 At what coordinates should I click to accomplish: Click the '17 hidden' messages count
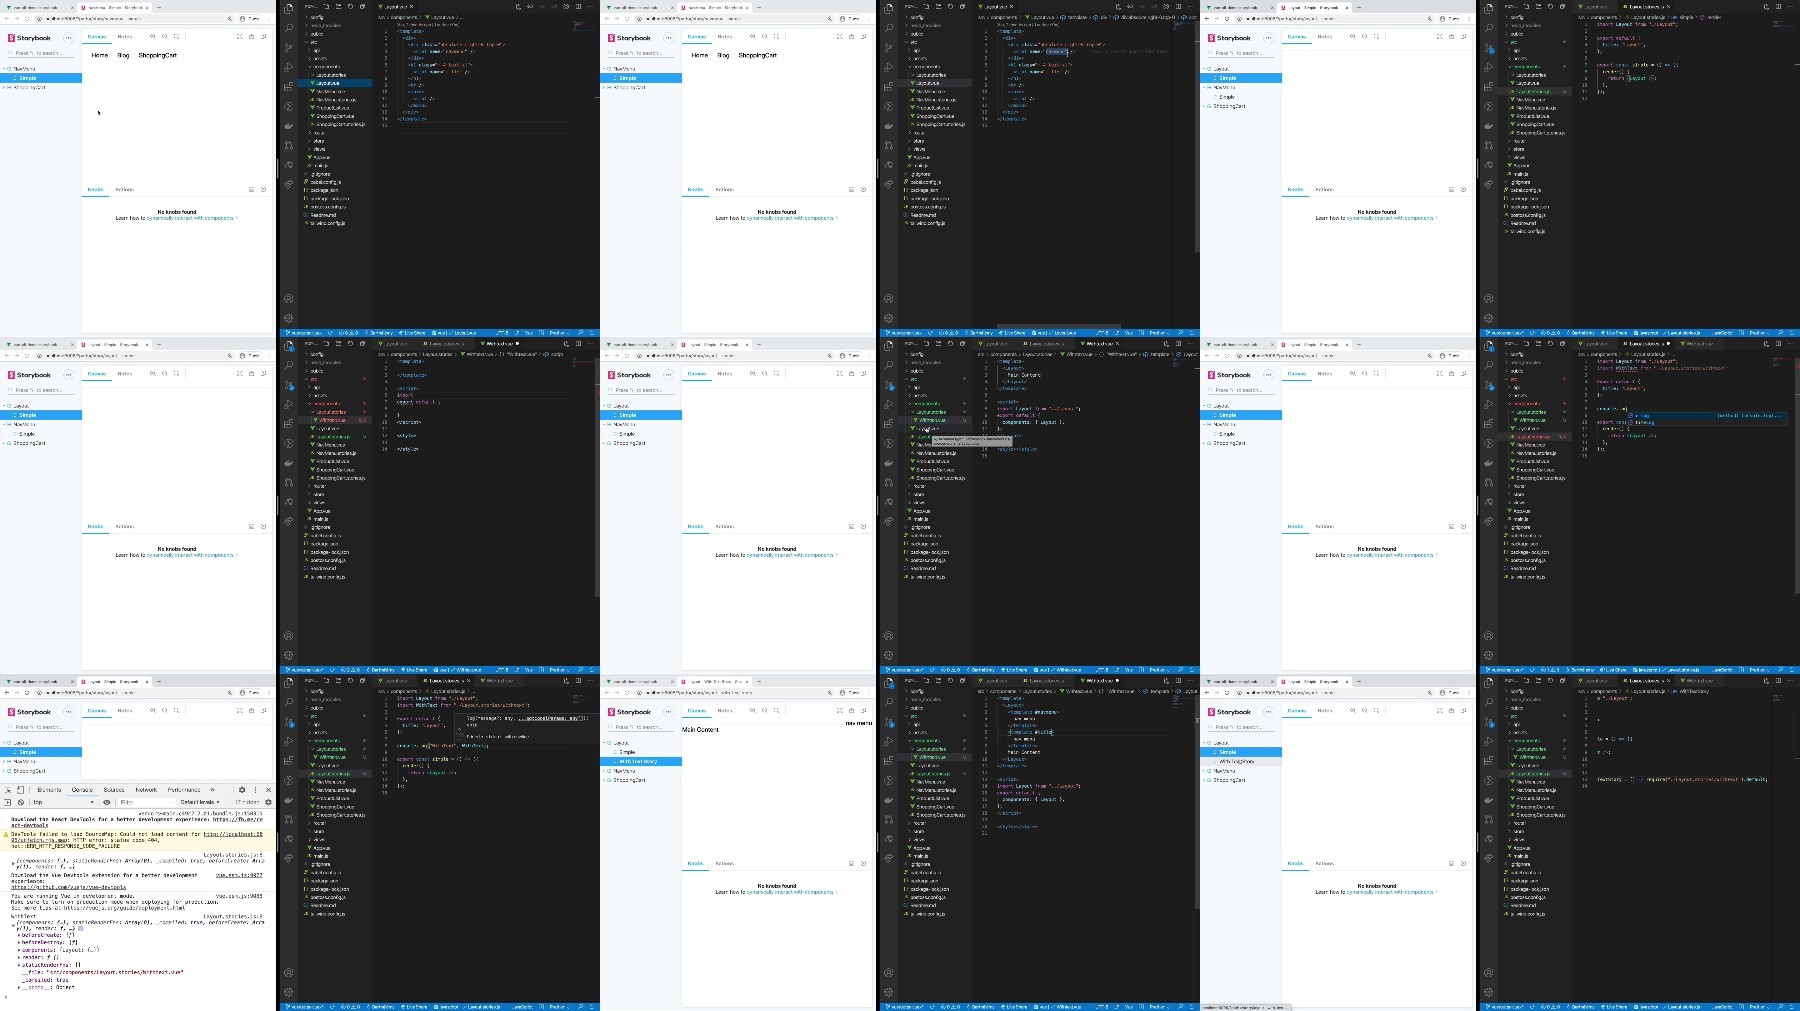(x=247, y=802)
